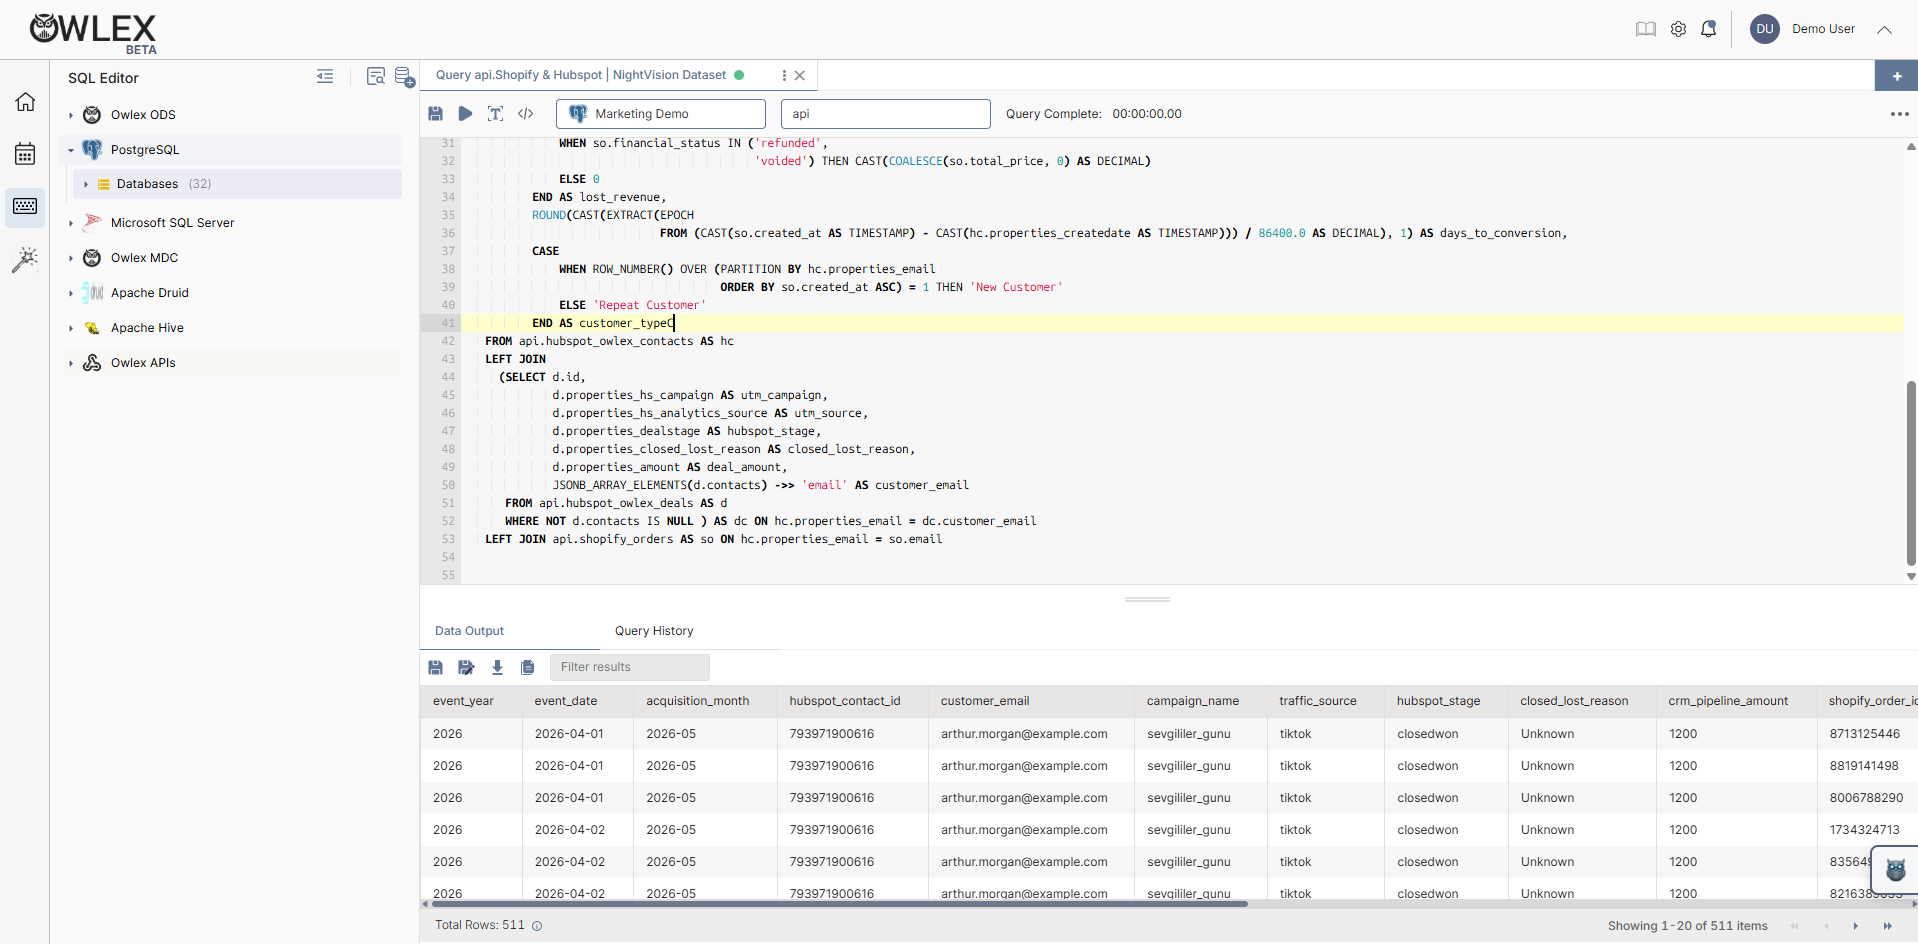Save the data output results
The width and height of the screenshot is (1918, 944).
[x=436, y=667]
